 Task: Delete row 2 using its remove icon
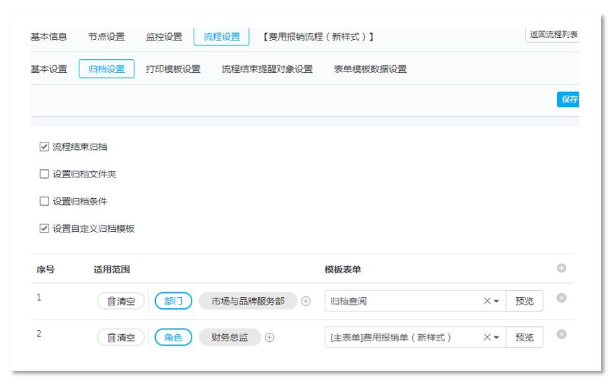point(561,334)
